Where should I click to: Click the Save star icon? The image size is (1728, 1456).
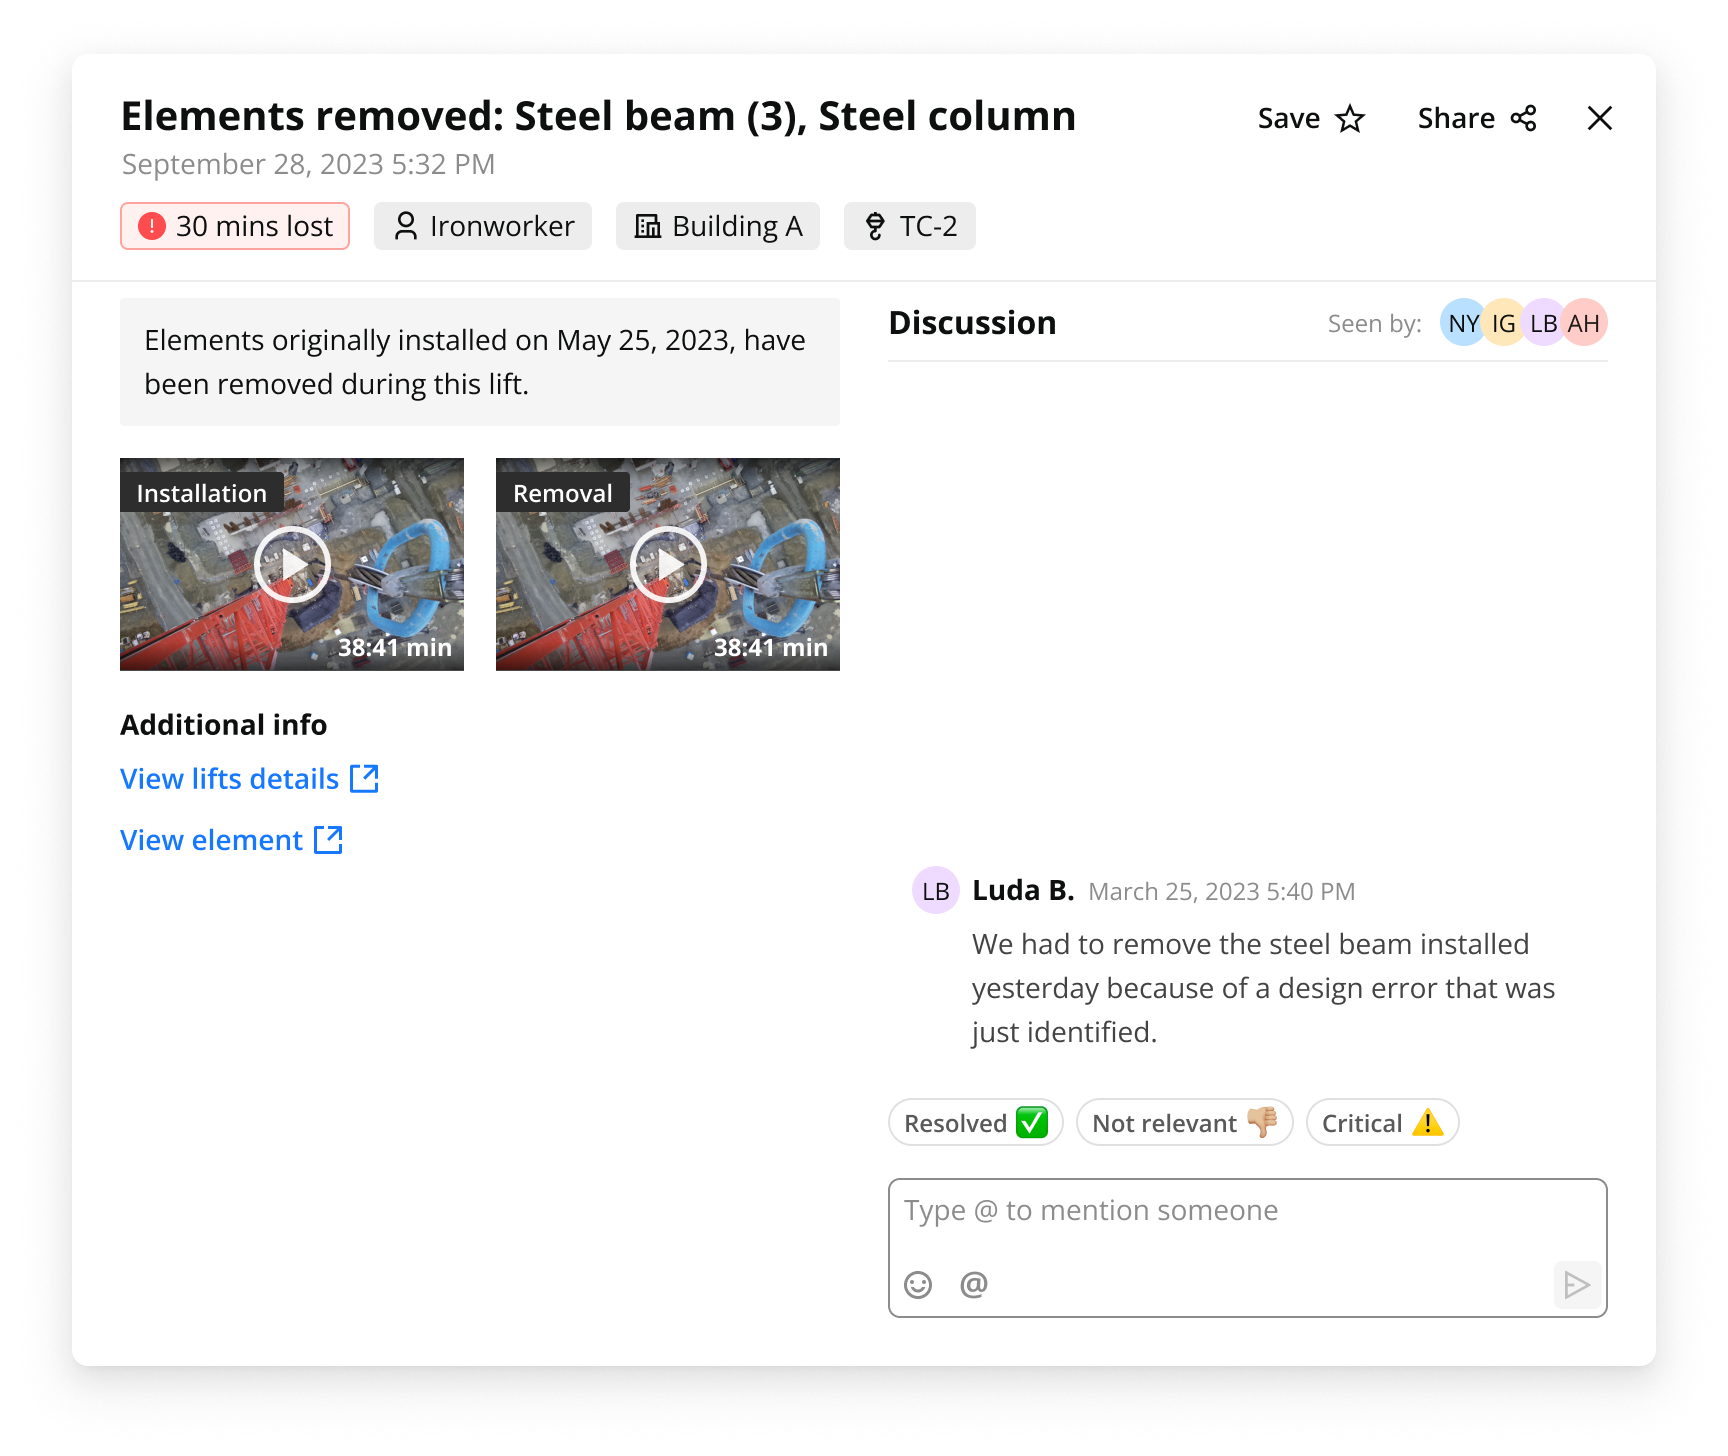pos(1350,119)
